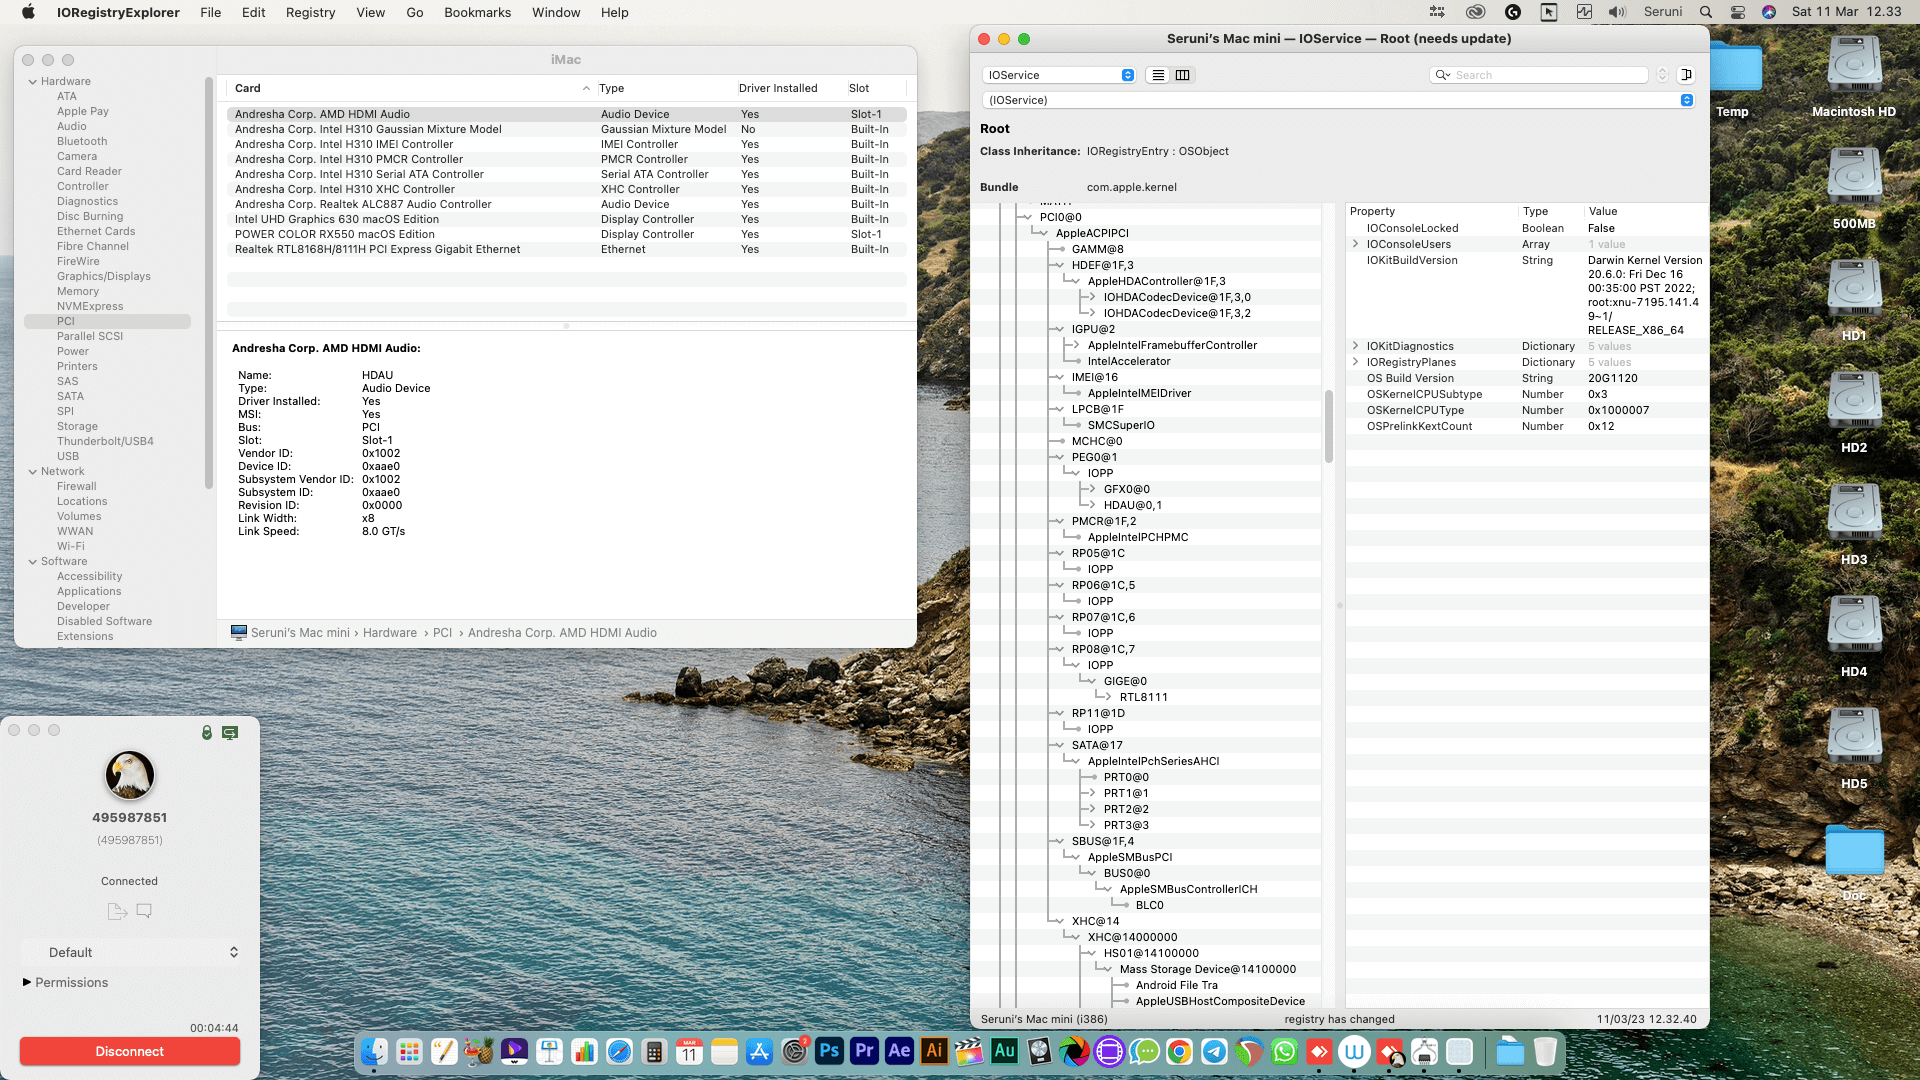Open the (IOService) path dropdown

[1338, 100]
